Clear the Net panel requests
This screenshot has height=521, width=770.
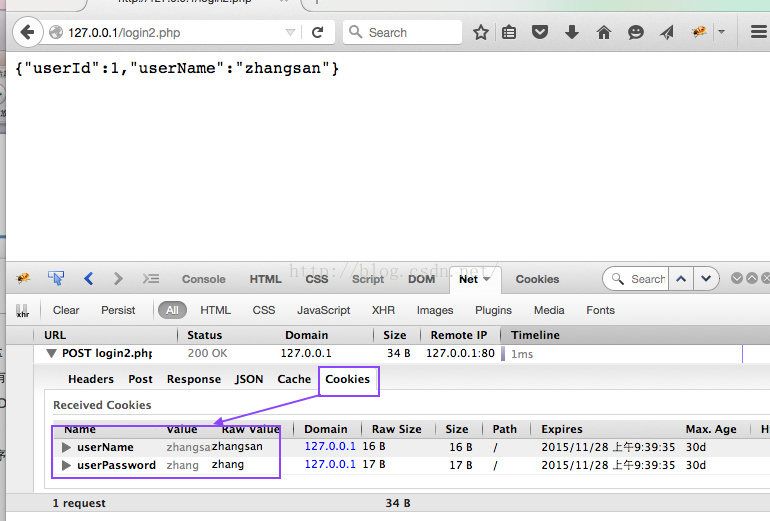tap(66, 310)
